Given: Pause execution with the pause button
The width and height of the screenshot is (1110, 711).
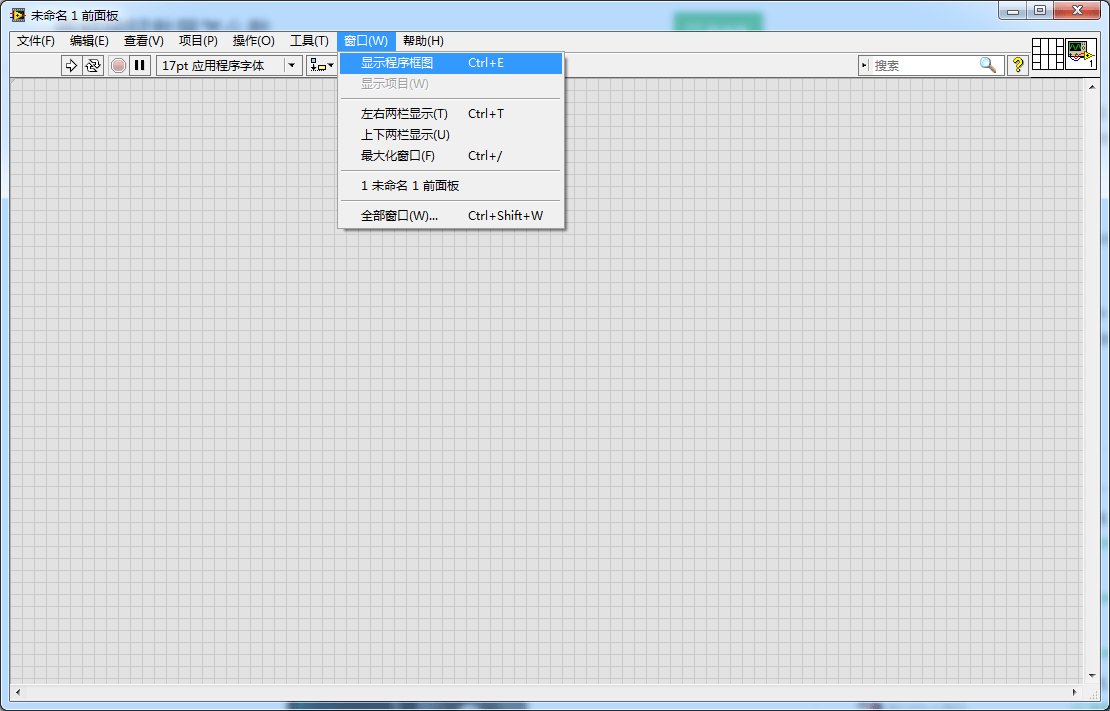Looking at the screenshot, I should click(140, 66).
